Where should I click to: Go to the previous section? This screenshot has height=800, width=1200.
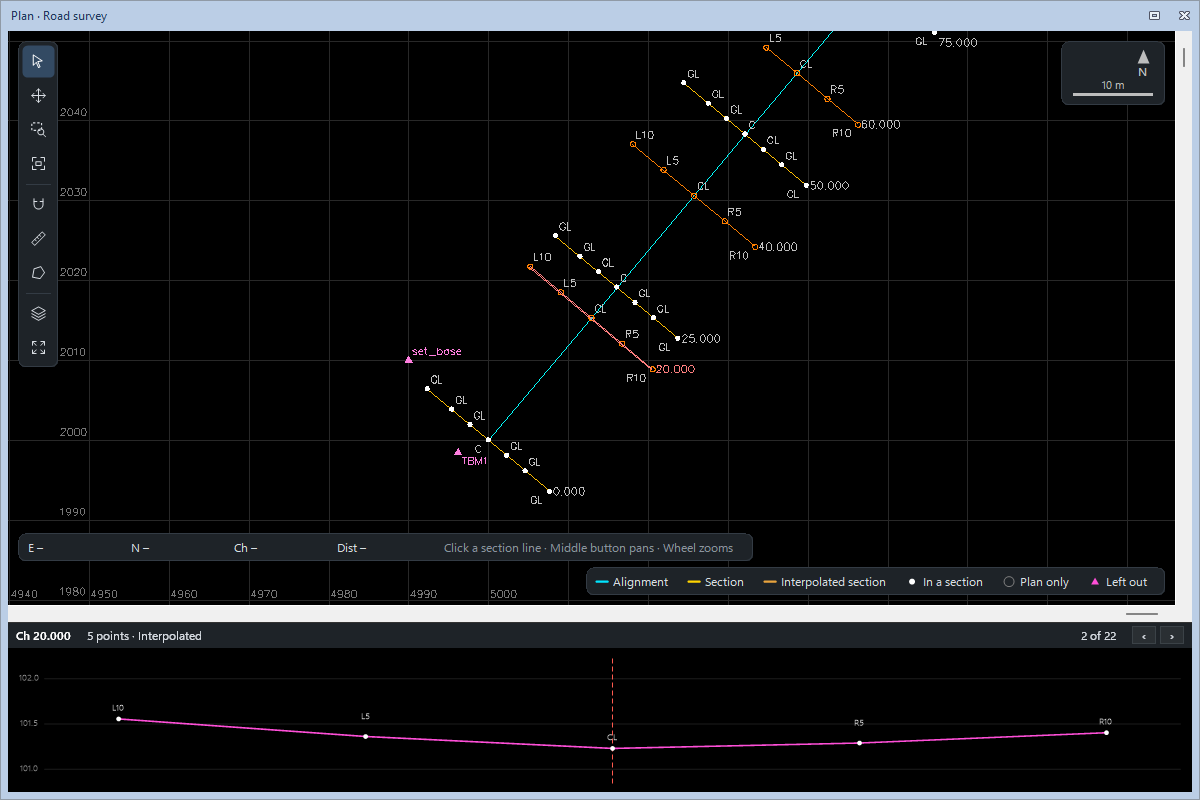click(x=1144, y=636)
